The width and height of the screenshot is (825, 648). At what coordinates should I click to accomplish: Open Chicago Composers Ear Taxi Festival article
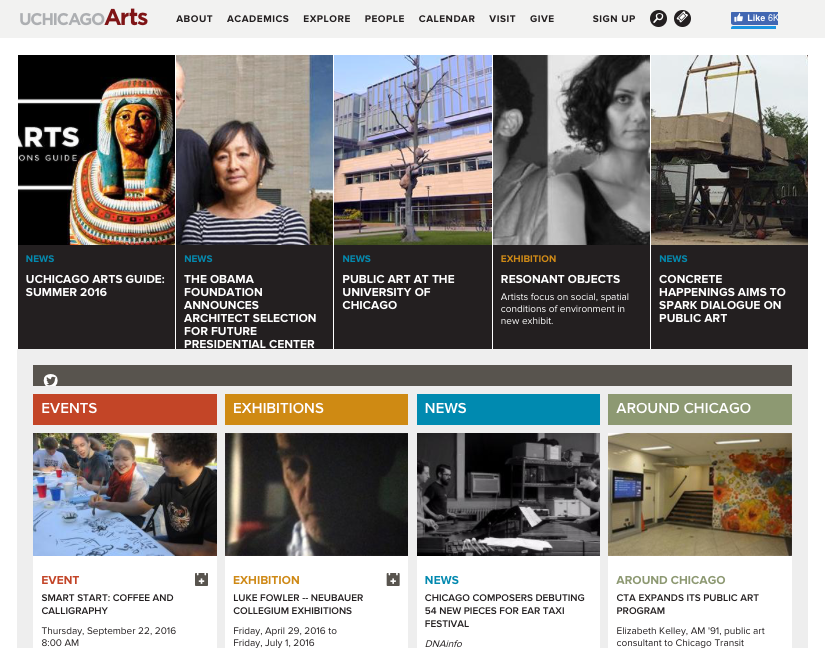pyautogui.click(x=505, y=611)
